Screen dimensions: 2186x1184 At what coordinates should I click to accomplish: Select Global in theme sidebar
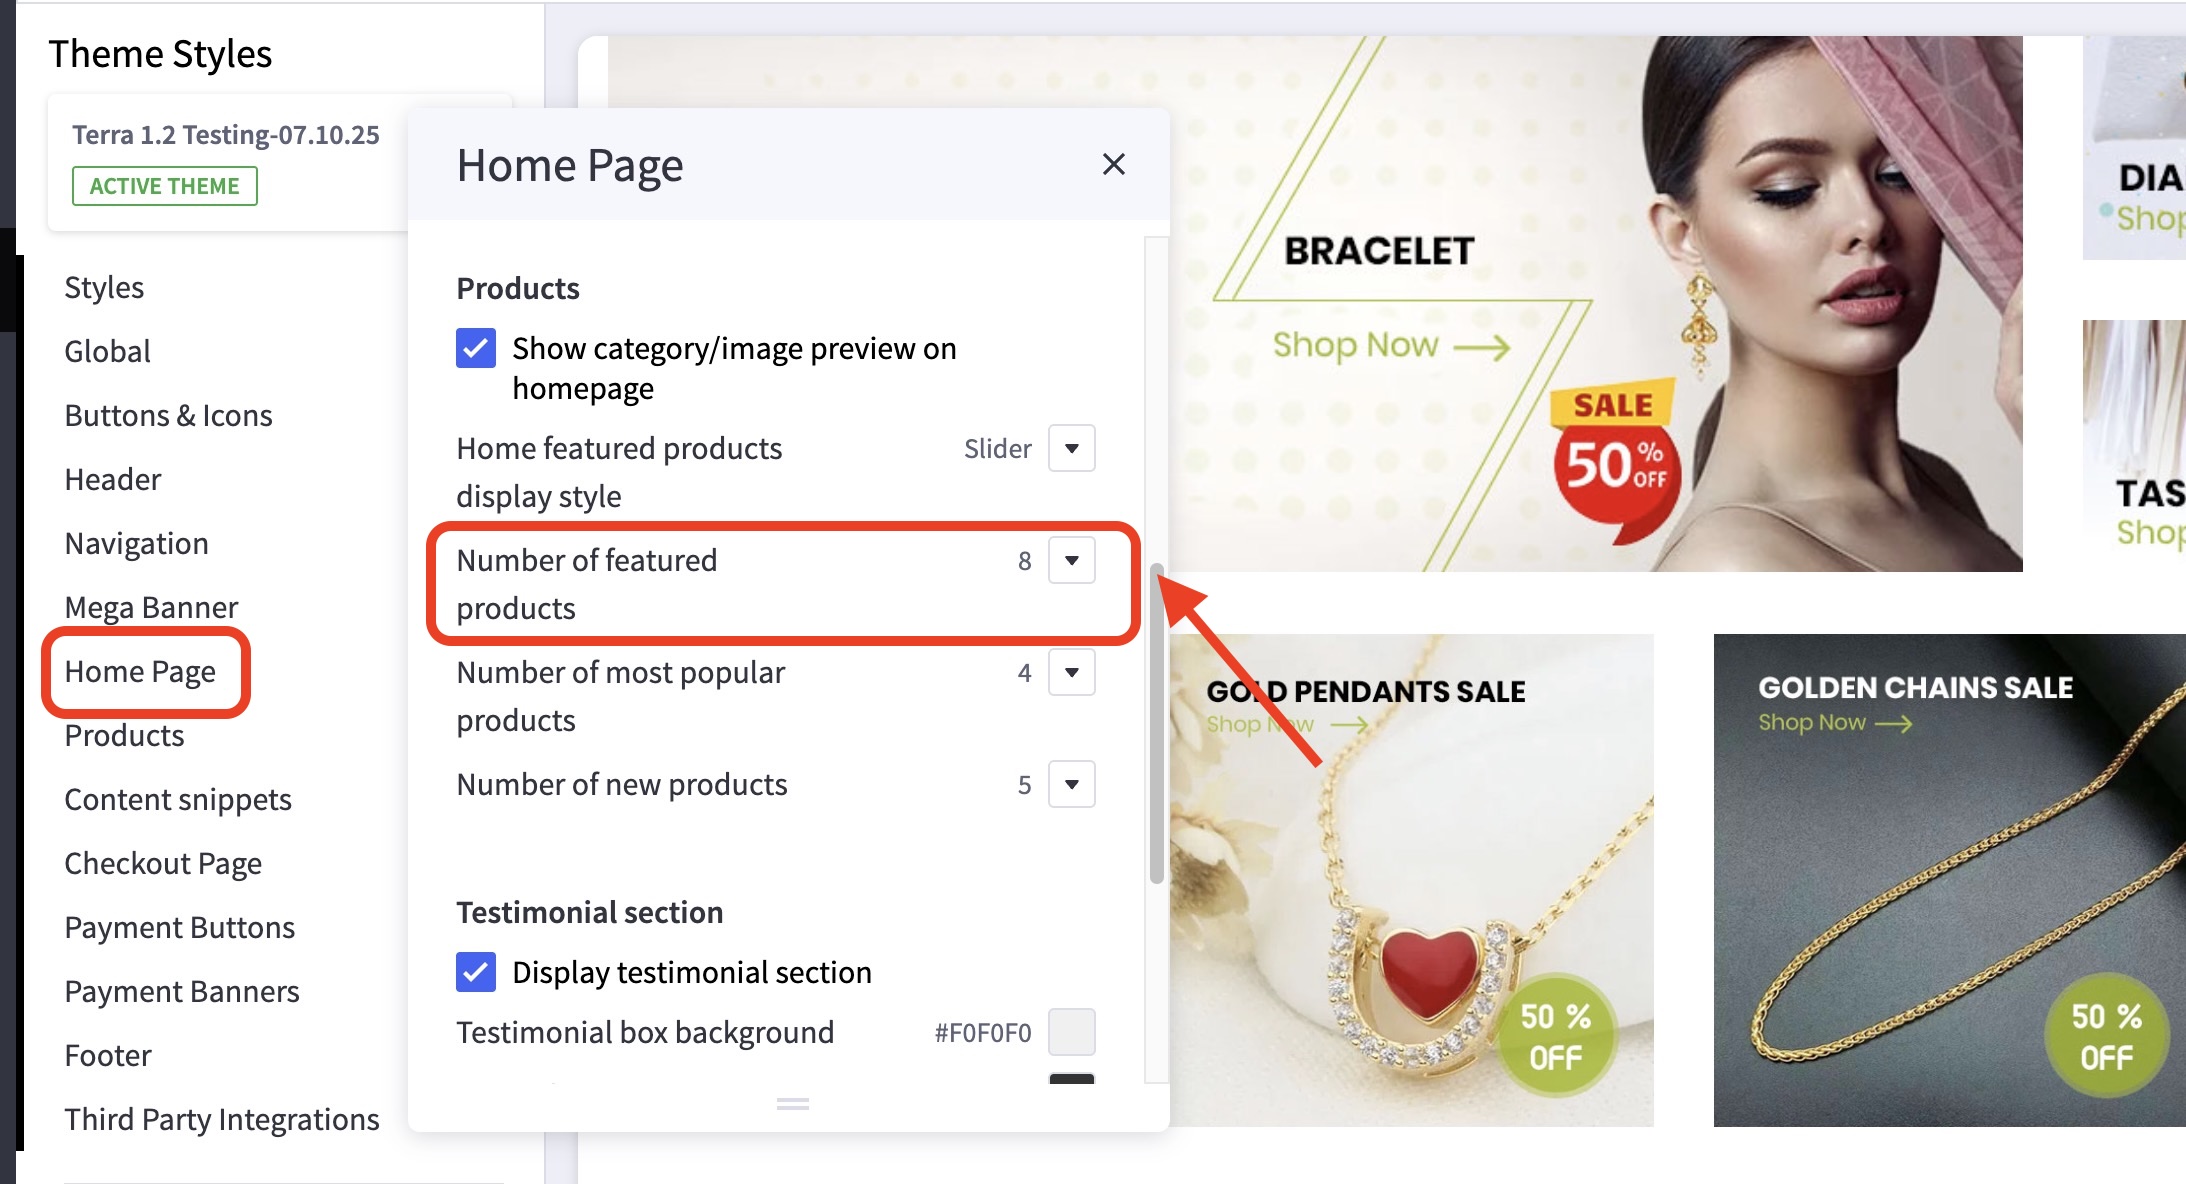pos(107,352)
